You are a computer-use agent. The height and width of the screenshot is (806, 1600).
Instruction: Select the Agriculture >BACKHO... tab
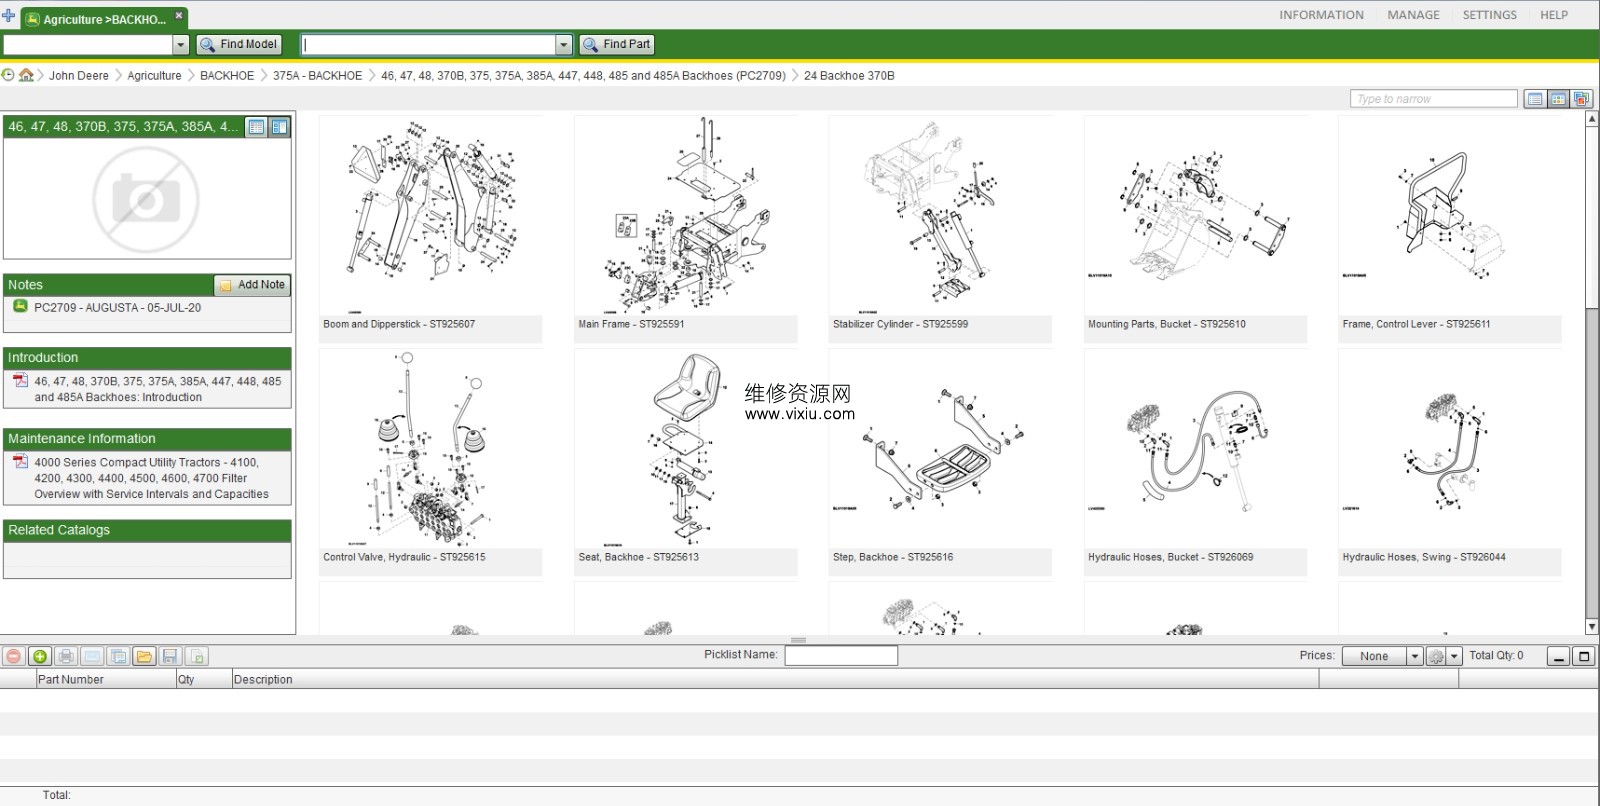tap(104, 18)
